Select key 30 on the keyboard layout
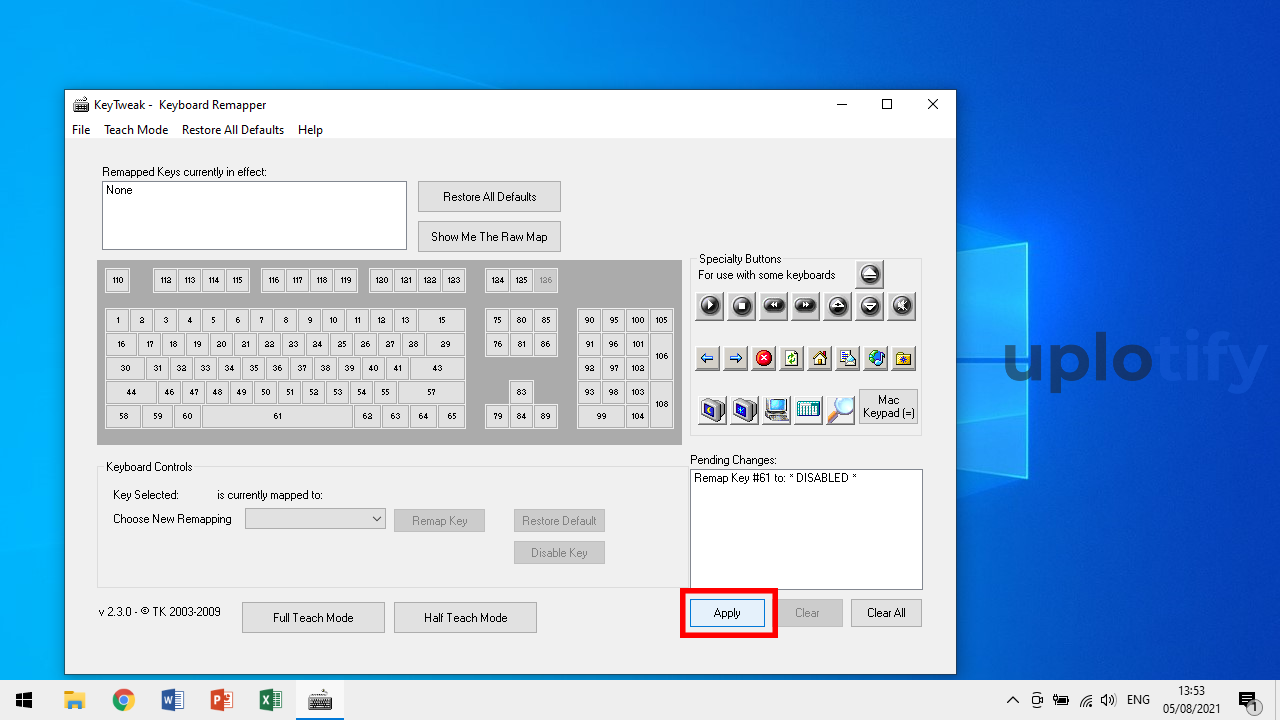Viewport: 1280px width, 720px height. pyautogui.click(x=125, y=368)
